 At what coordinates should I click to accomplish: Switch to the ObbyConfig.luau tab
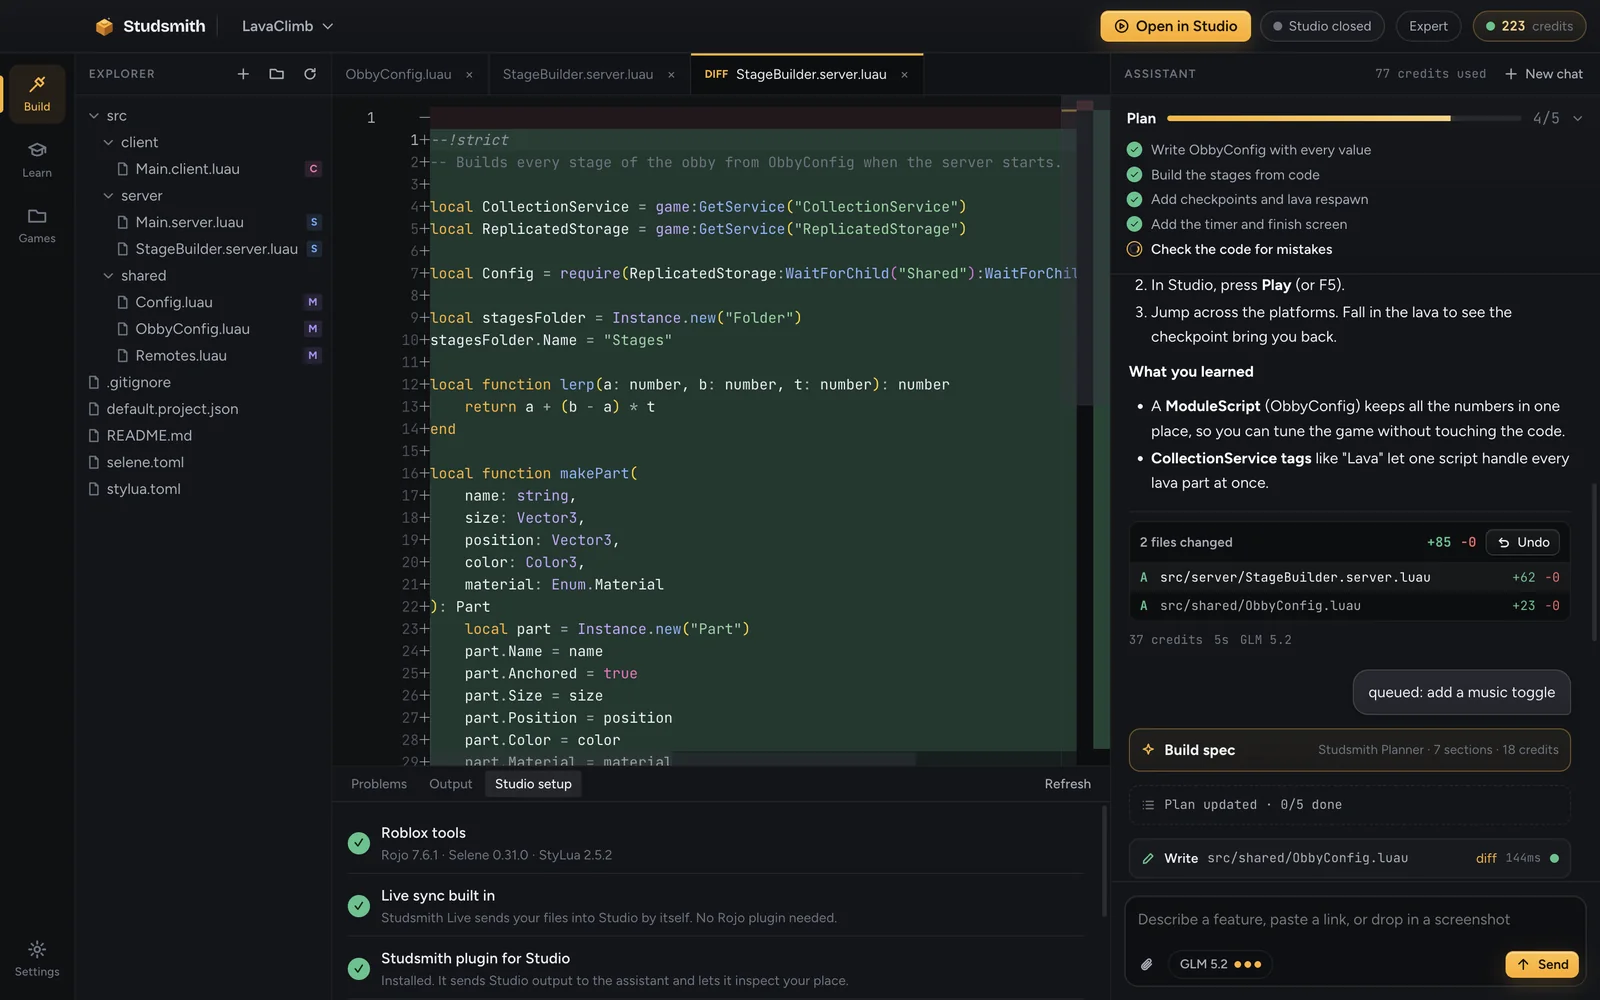(x=398, y=74)
